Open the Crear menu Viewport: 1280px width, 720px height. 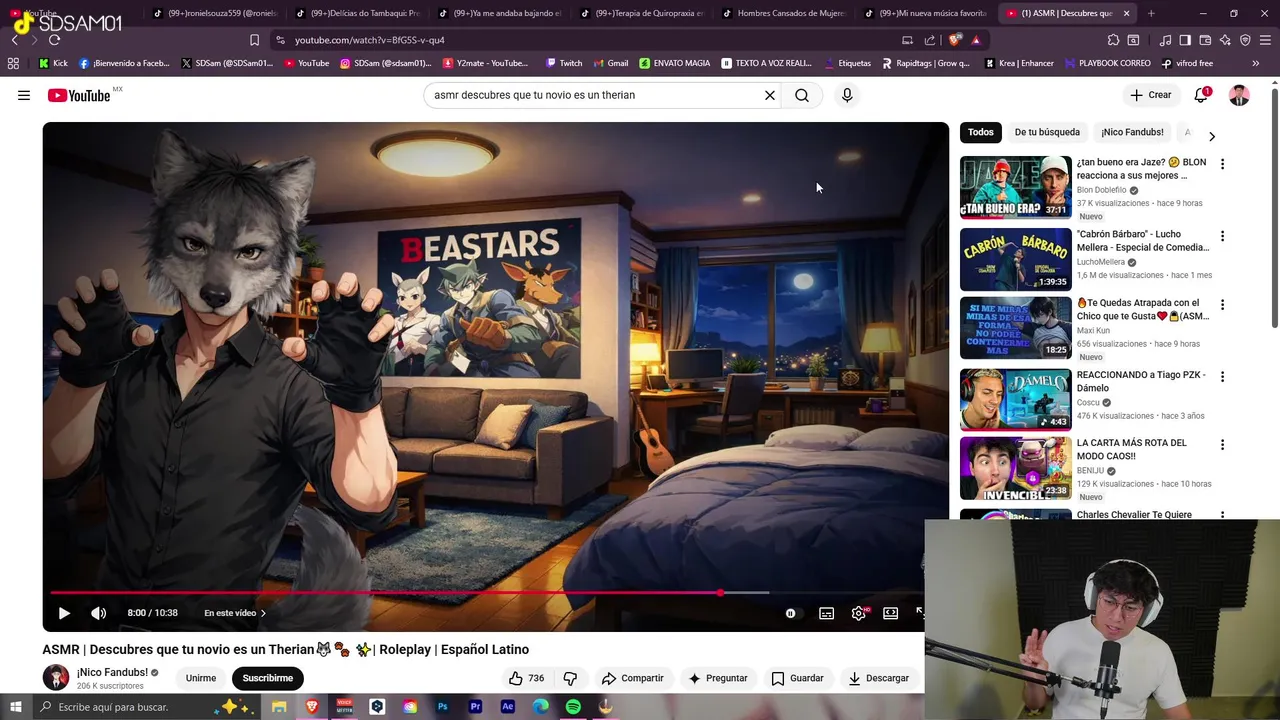point(1151,95)
